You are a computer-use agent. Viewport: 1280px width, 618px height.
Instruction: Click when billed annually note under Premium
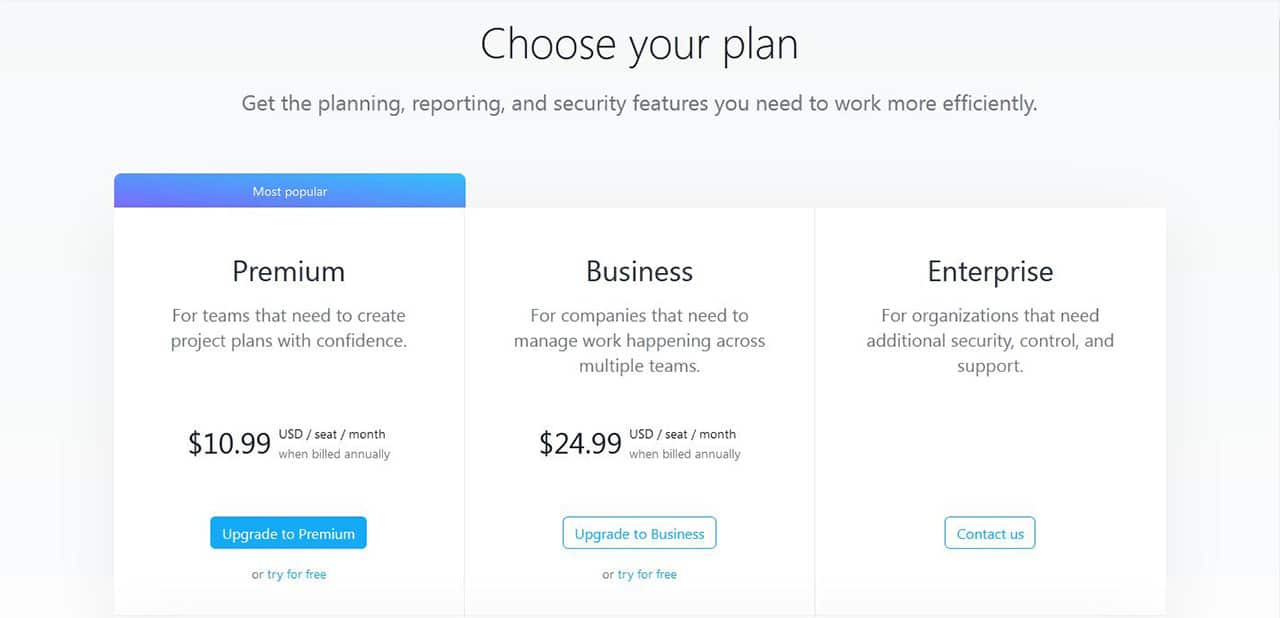click(x=334, y=454)
